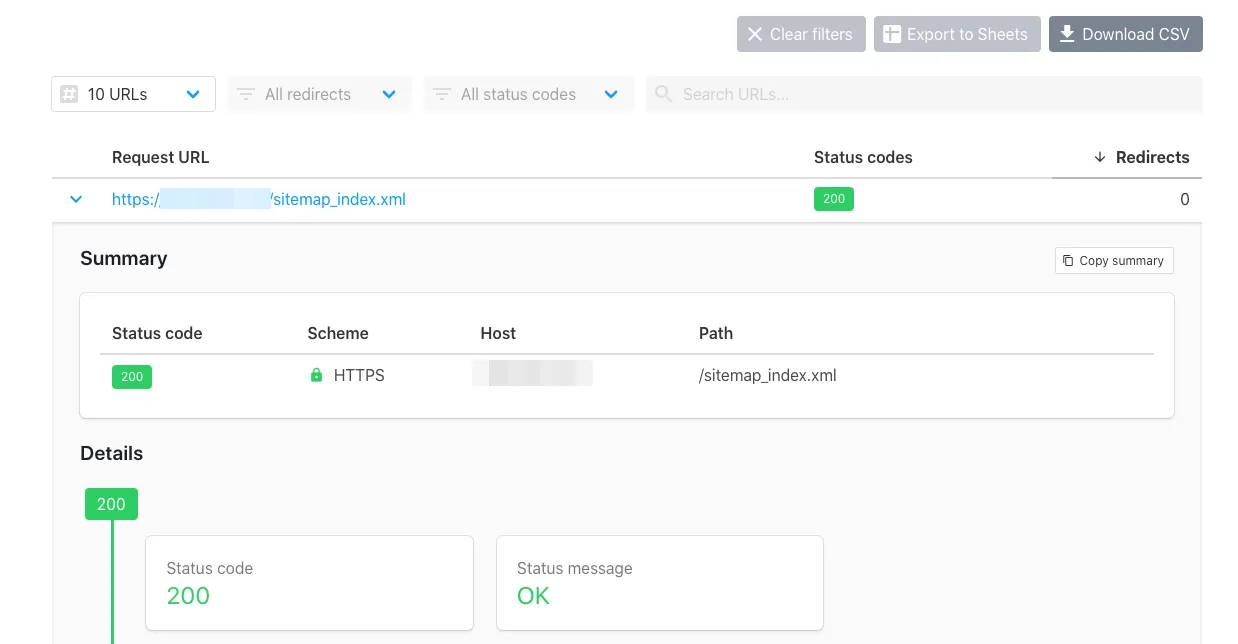Open the 10 URLs dropdown
Viewport: 1238px width, 644px height.
point(193,94)
